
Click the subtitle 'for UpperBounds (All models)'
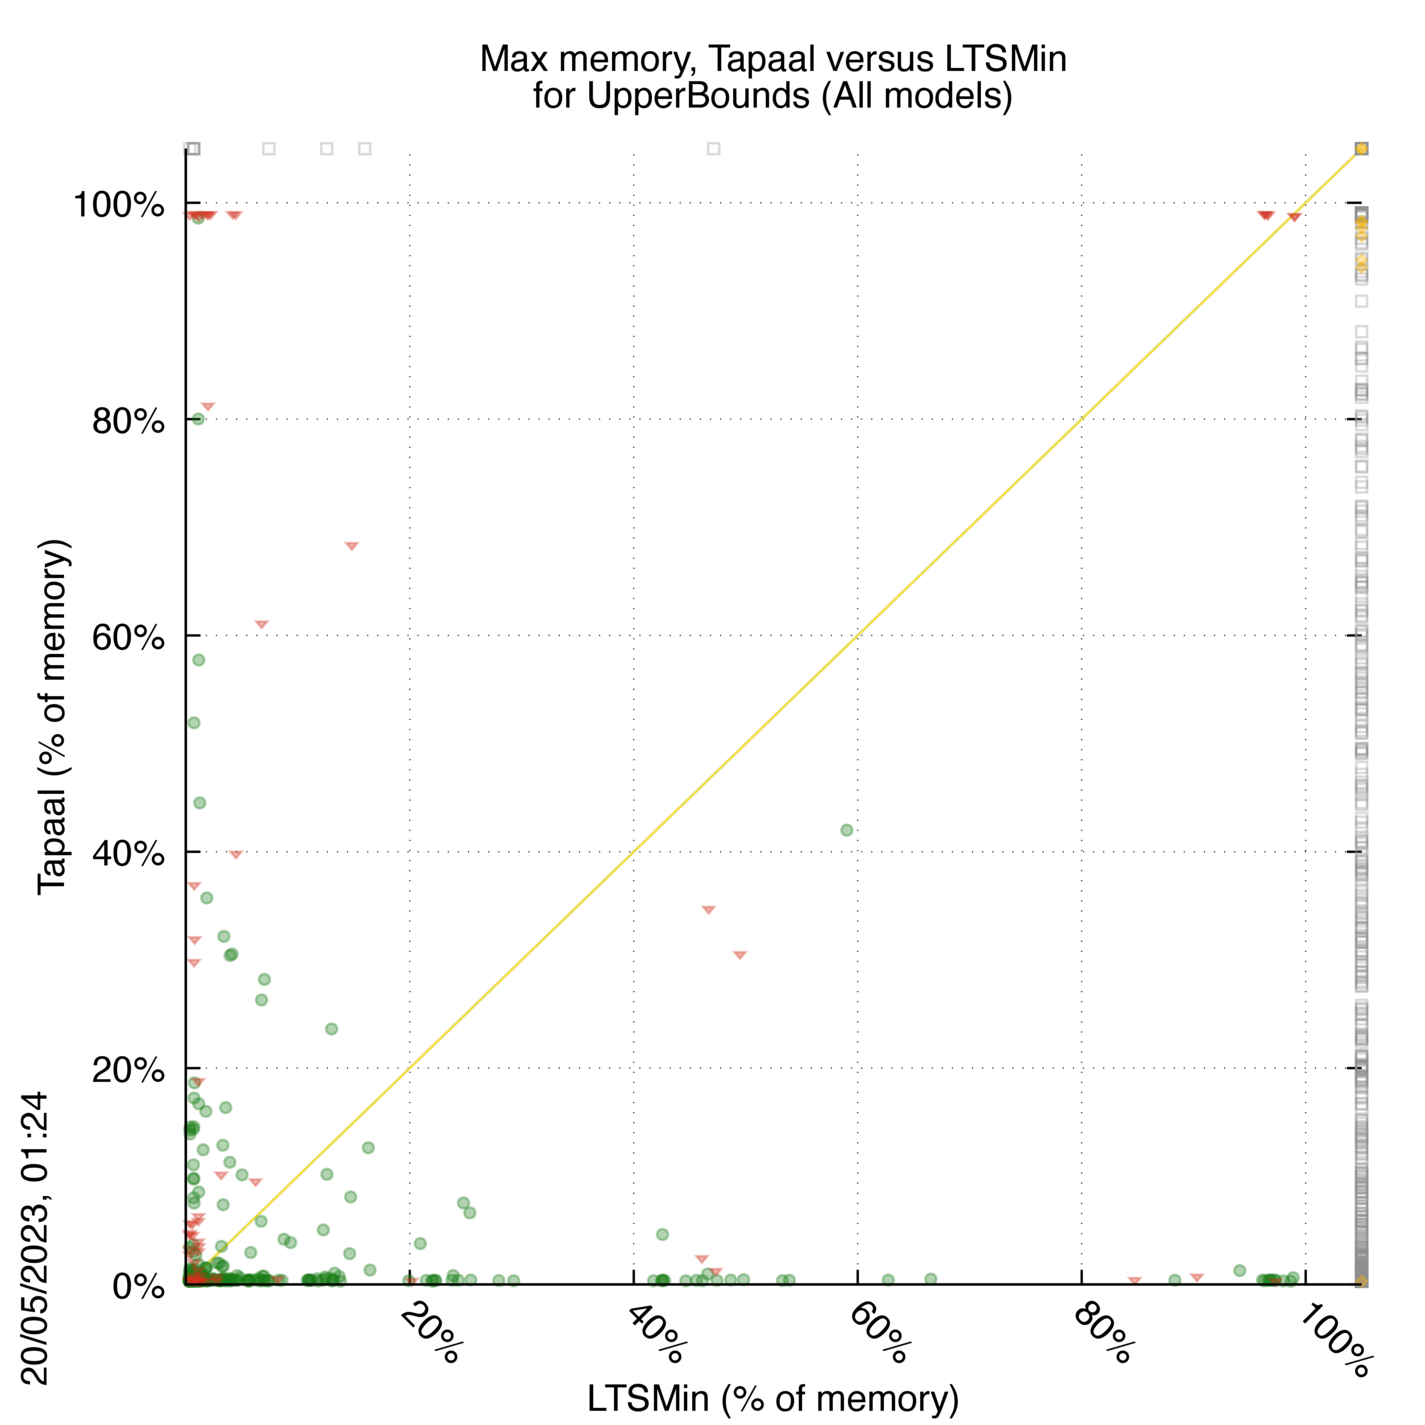(x=773, y=96)
